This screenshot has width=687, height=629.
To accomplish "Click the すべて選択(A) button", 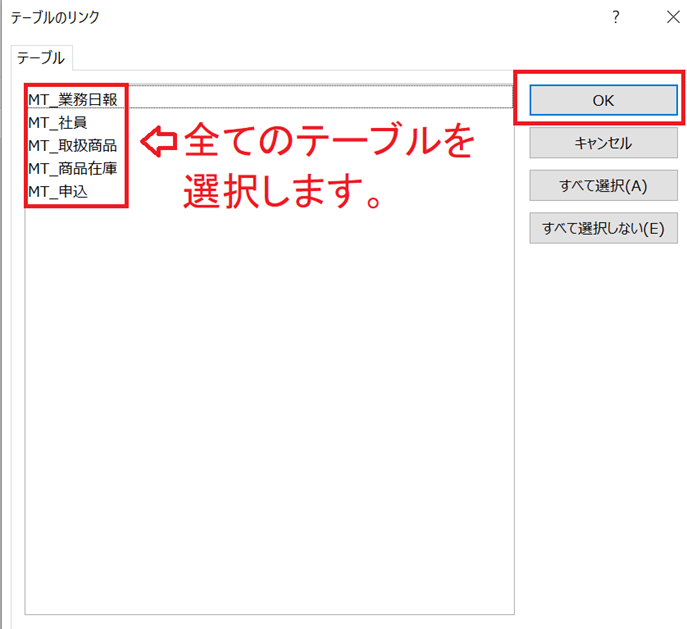I will 602,185.
